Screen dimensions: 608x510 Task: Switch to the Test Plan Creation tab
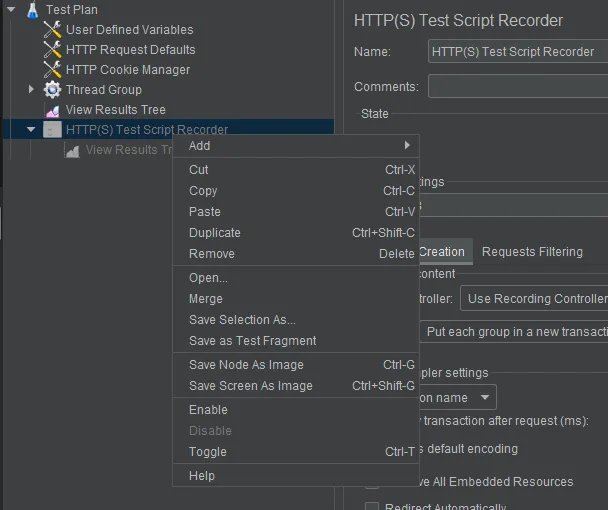(445, 252)
